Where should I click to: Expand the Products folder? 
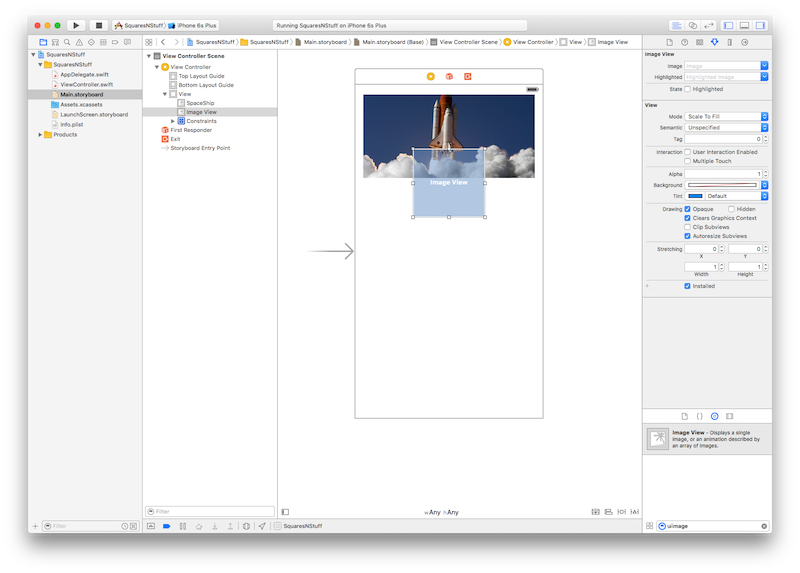[x=40, y=135]
